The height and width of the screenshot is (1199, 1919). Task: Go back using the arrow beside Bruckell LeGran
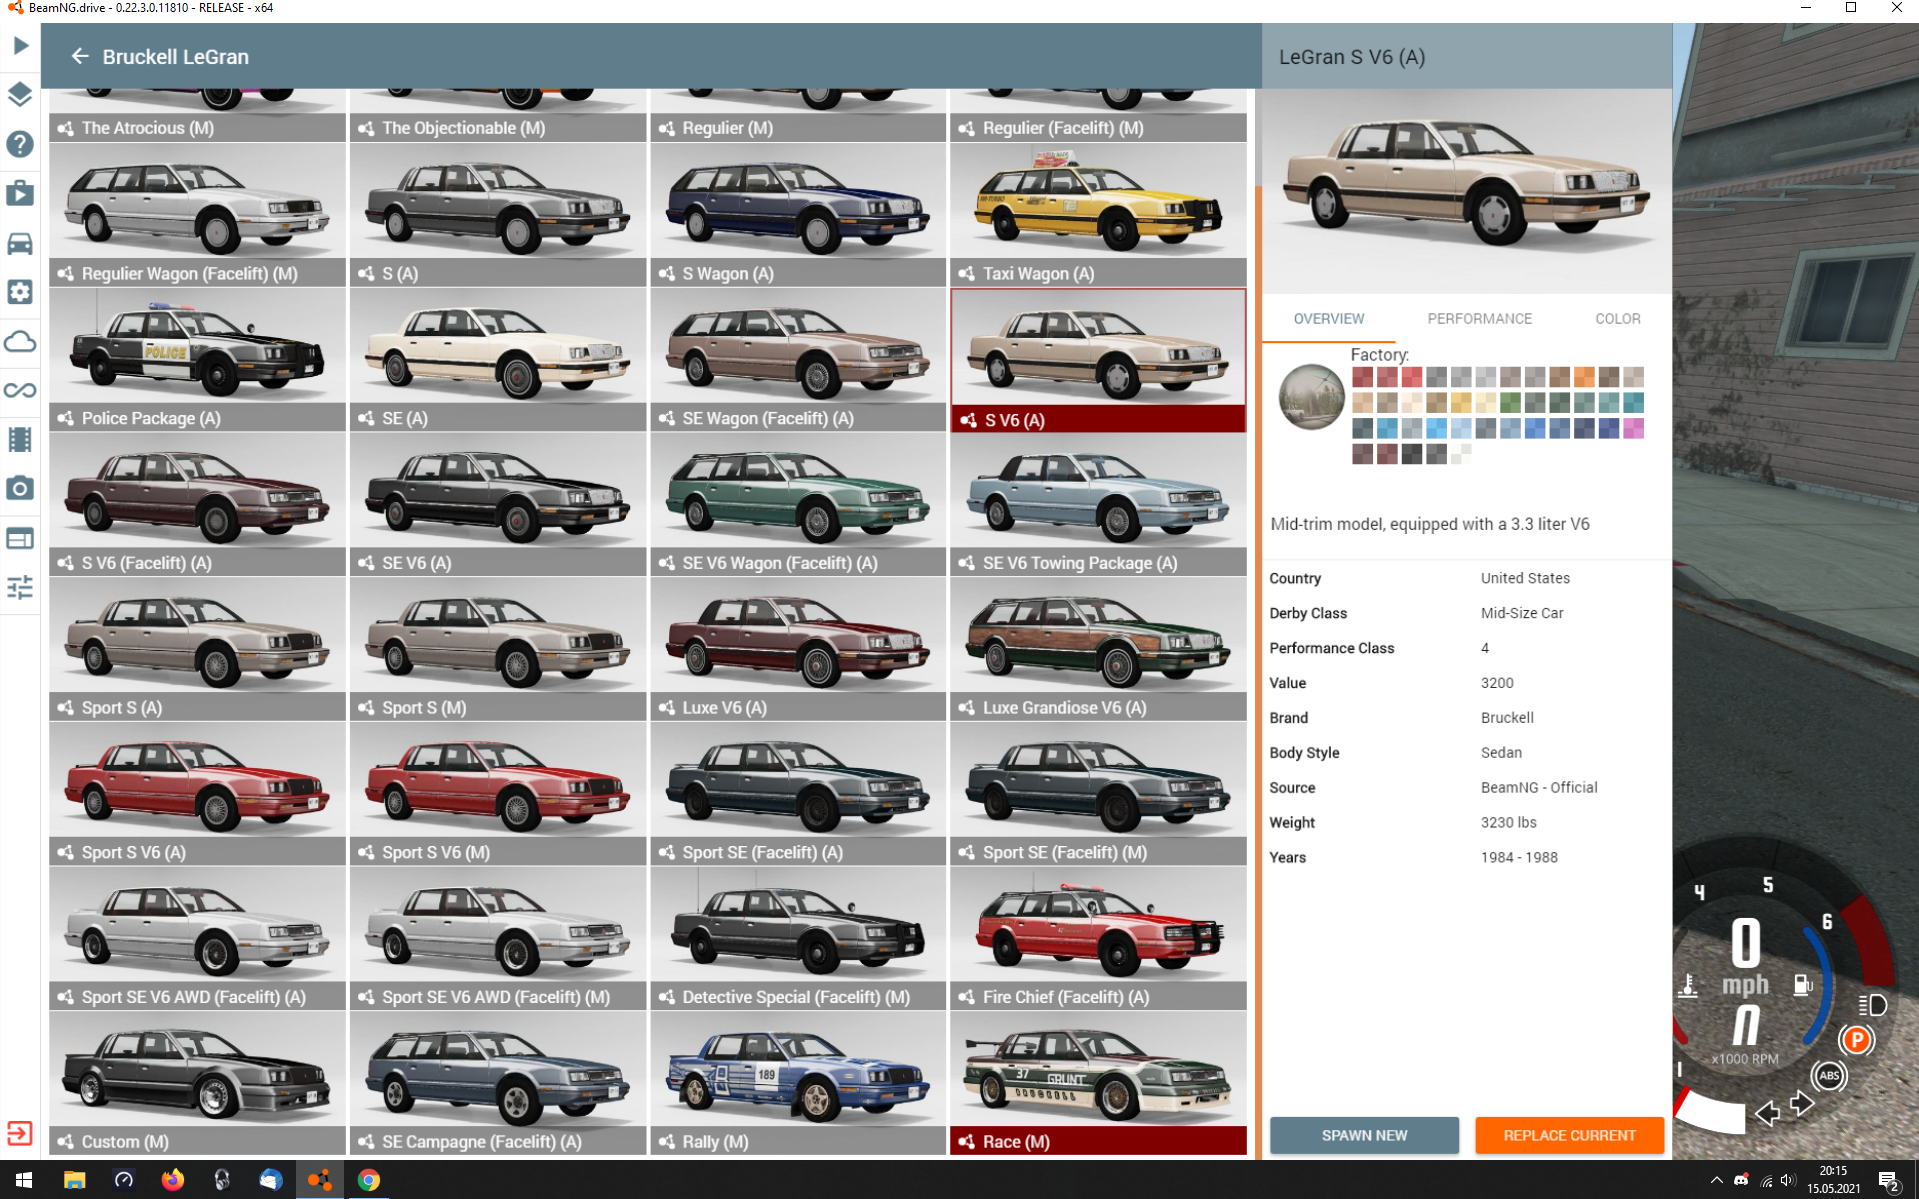click(x=80, y=56)
